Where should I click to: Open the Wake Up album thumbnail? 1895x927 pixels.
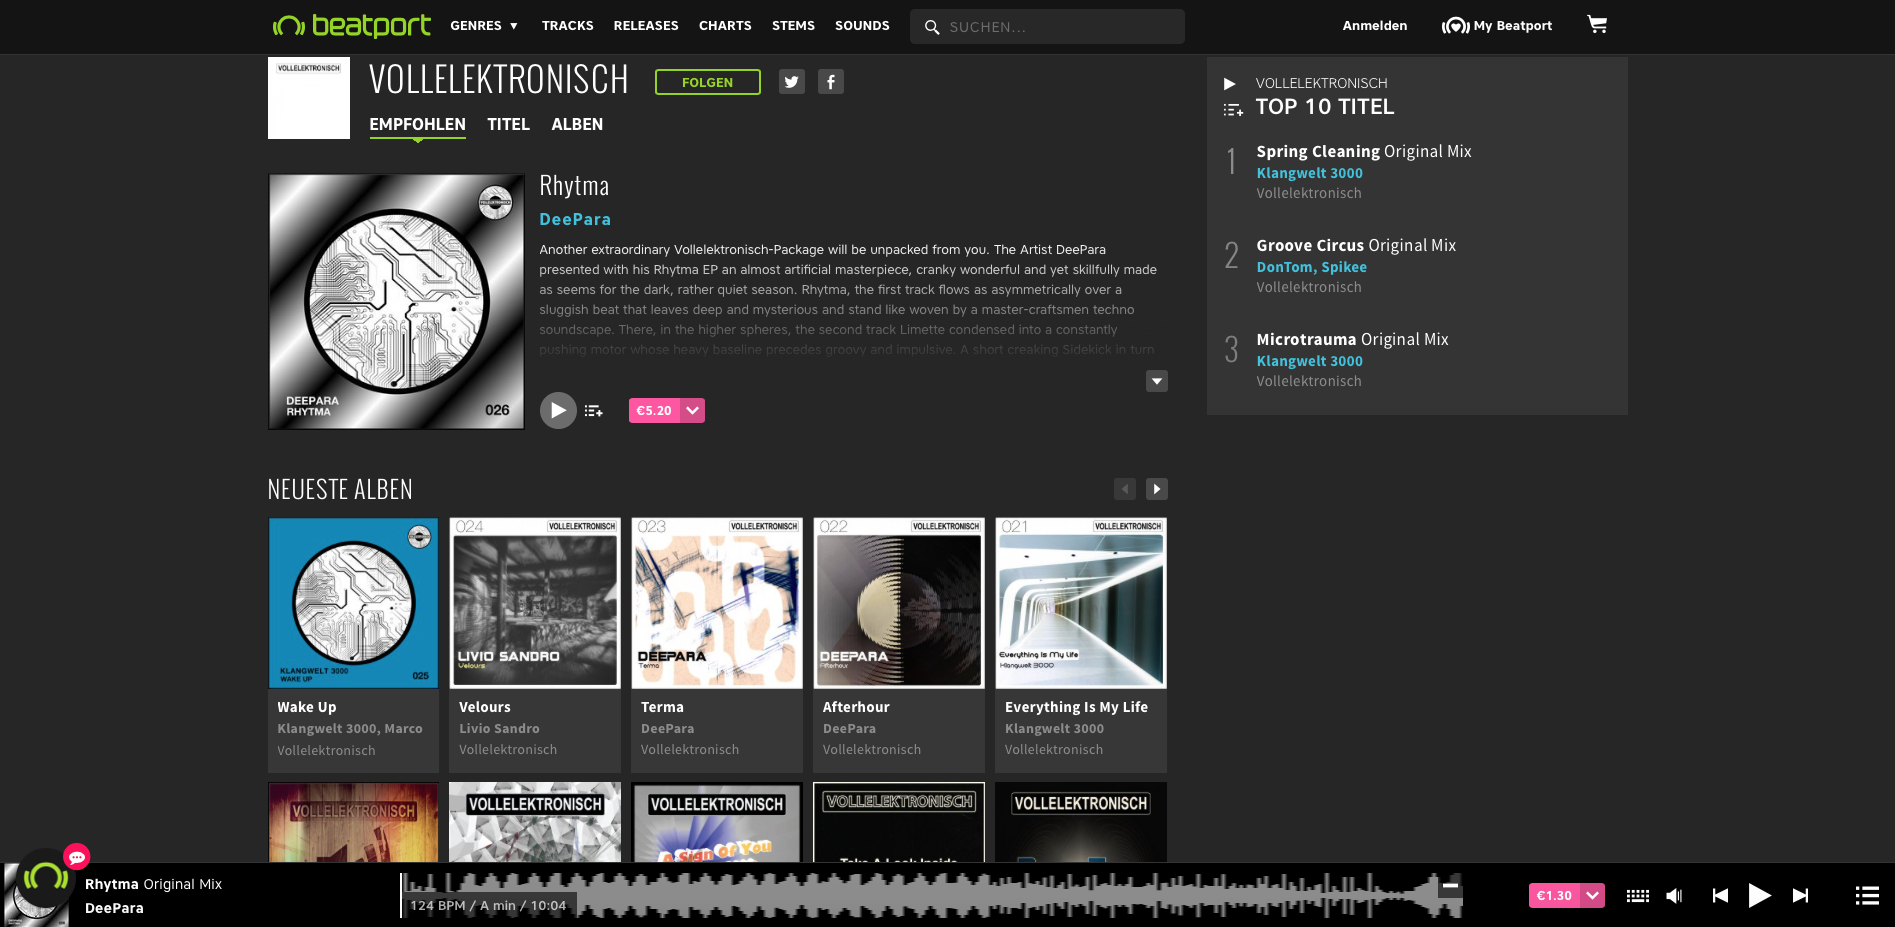(353, 602)
